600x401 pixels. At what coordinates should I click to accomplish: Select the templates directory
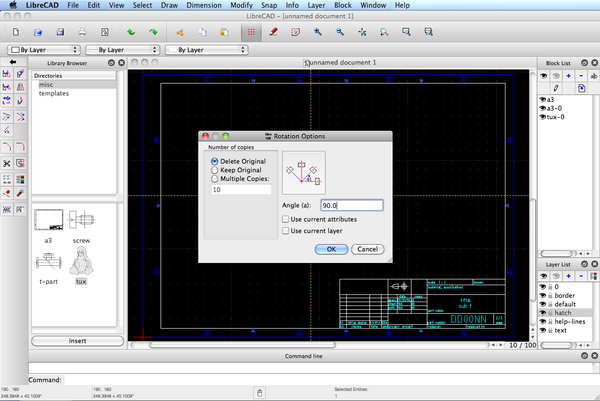pyautogui.click(x=54, y=93)
